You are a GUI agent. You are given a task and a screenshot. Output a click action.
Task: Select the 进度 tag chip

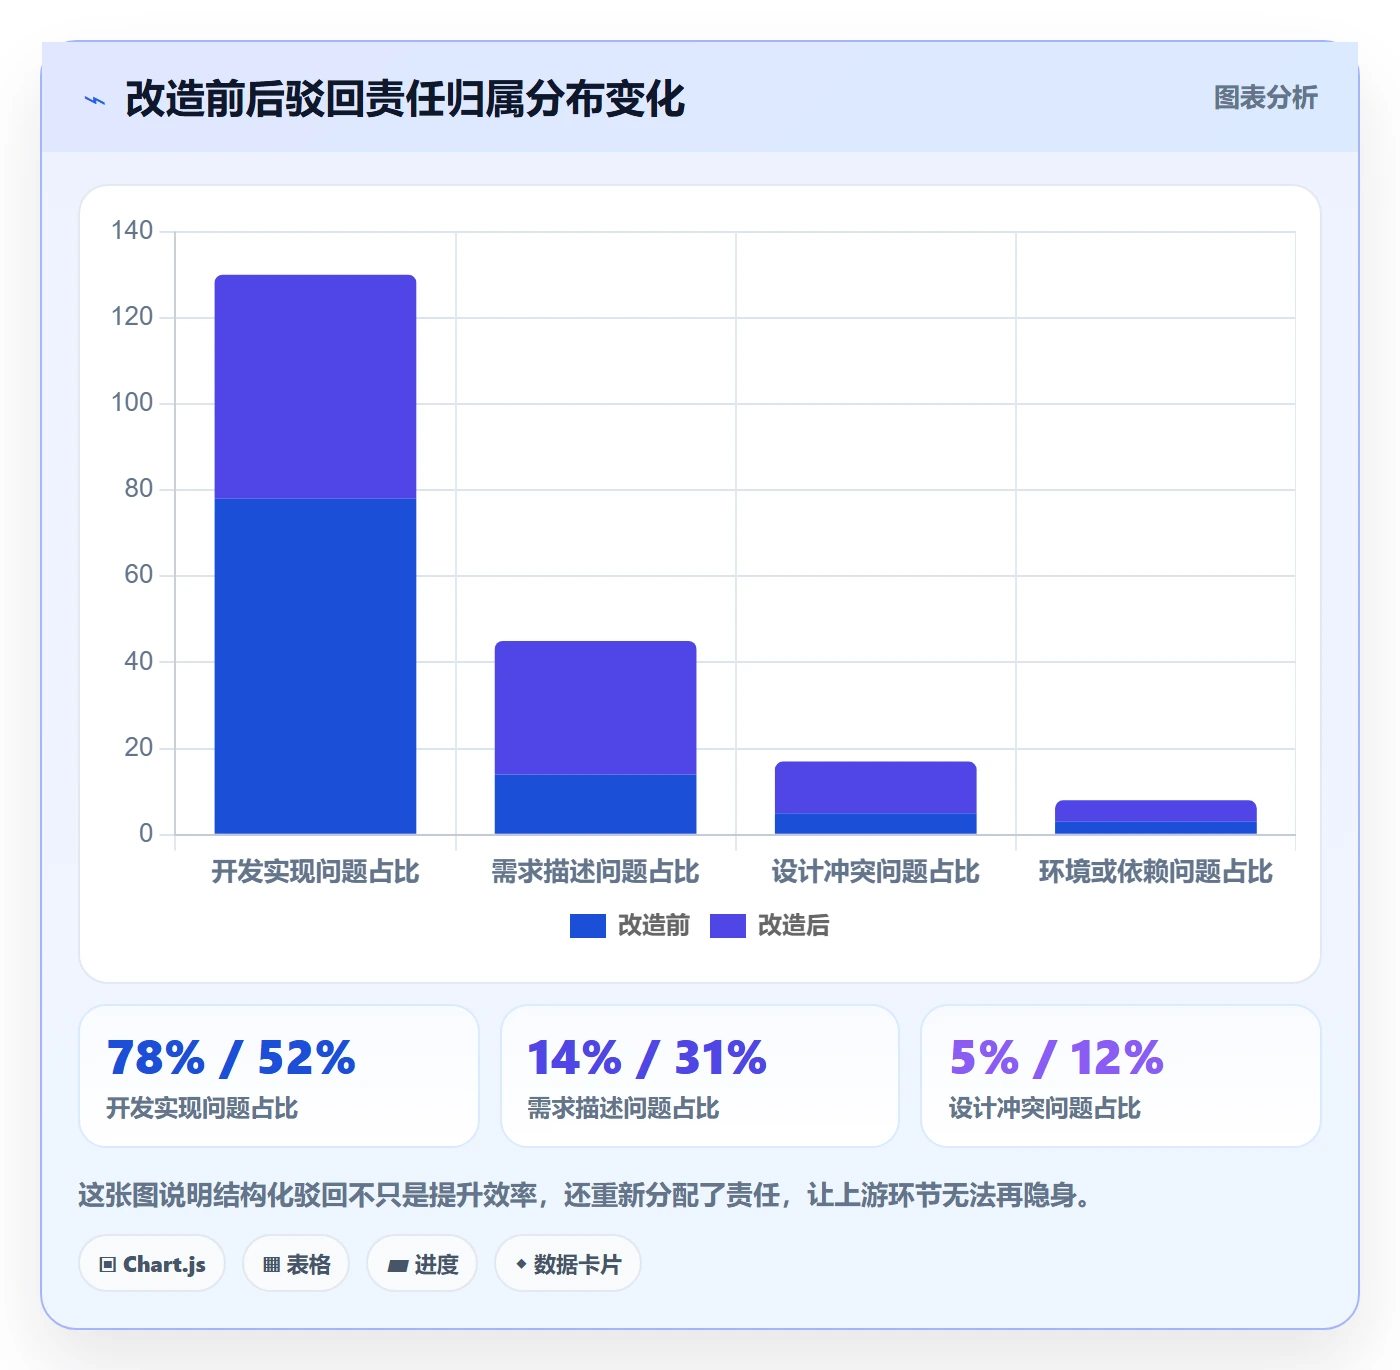pos(422,1264)
